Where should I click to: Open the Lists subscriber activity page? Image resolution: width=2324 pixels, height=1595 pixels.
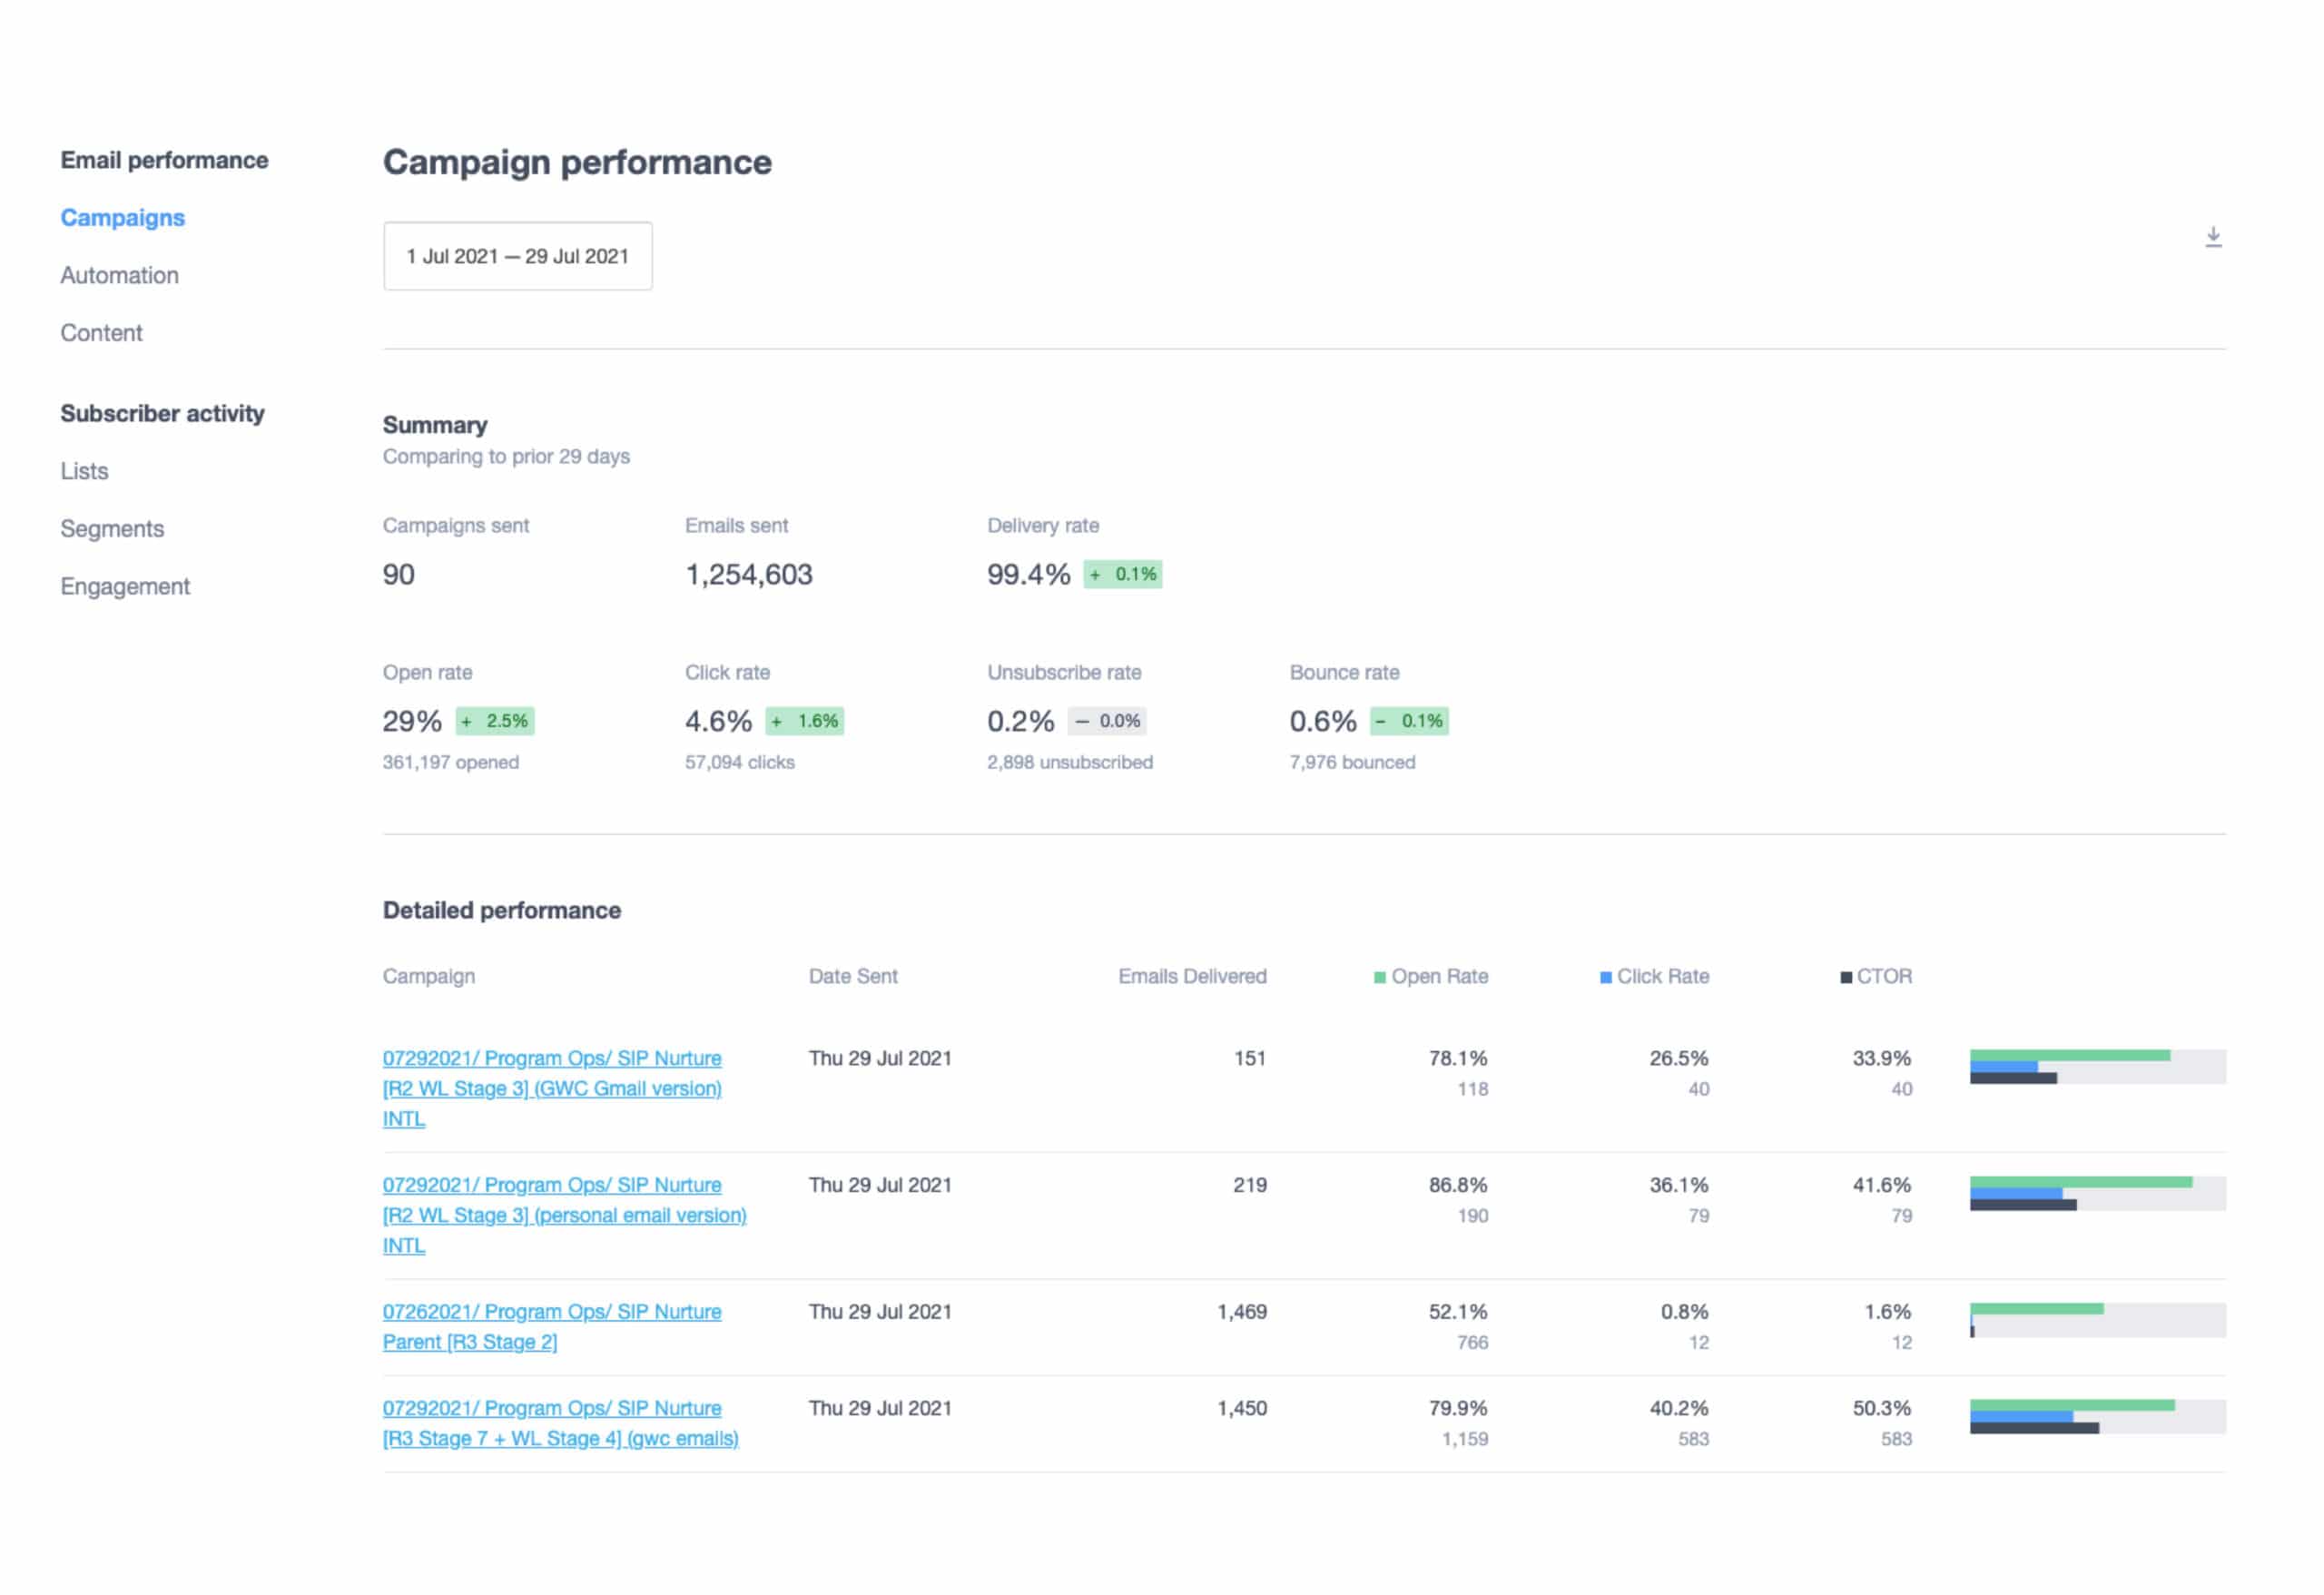pyautogui.click(x=84, y=470)
